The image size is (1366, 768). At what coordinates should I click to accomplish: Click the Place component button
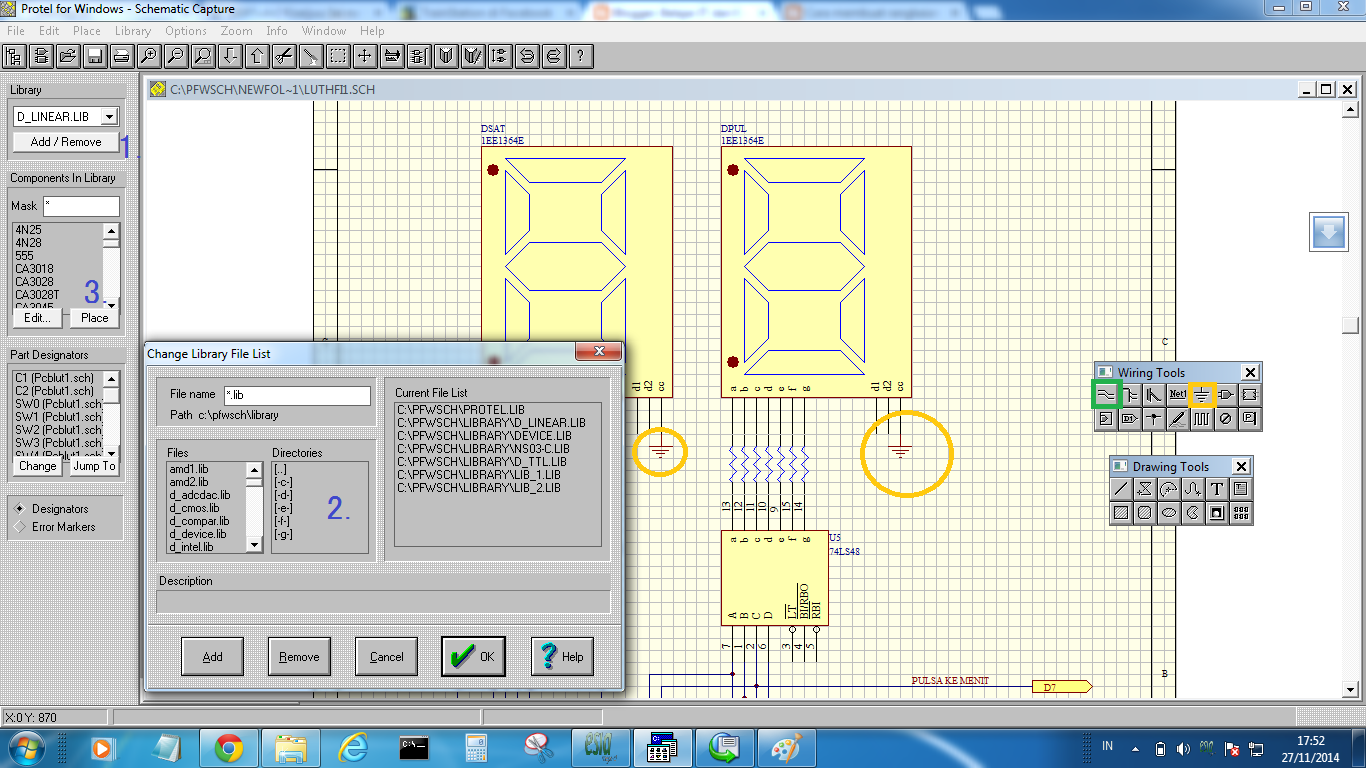click(x=94, y=318)
